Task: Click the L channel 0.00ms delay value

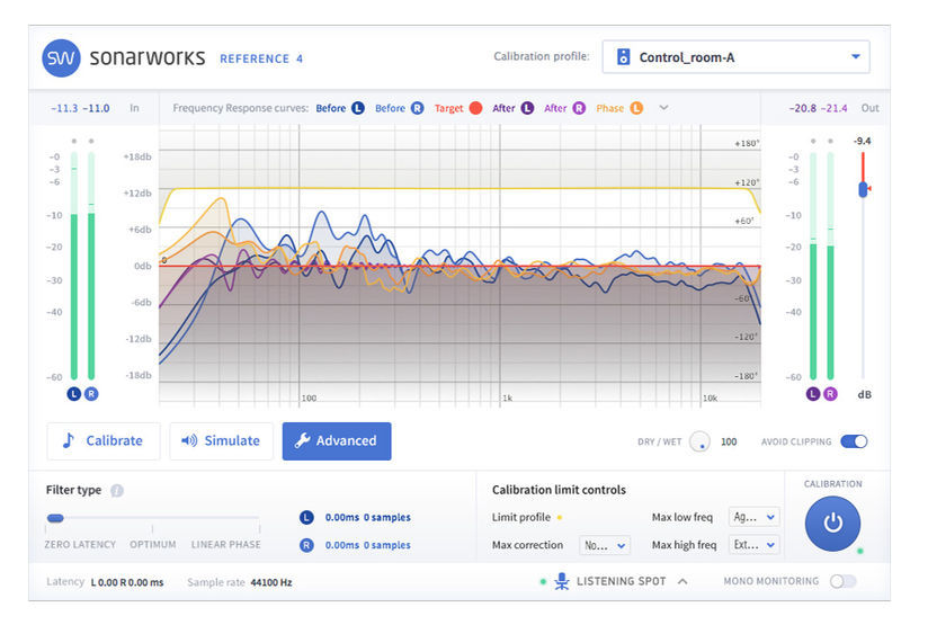Action: pos(342,518)
